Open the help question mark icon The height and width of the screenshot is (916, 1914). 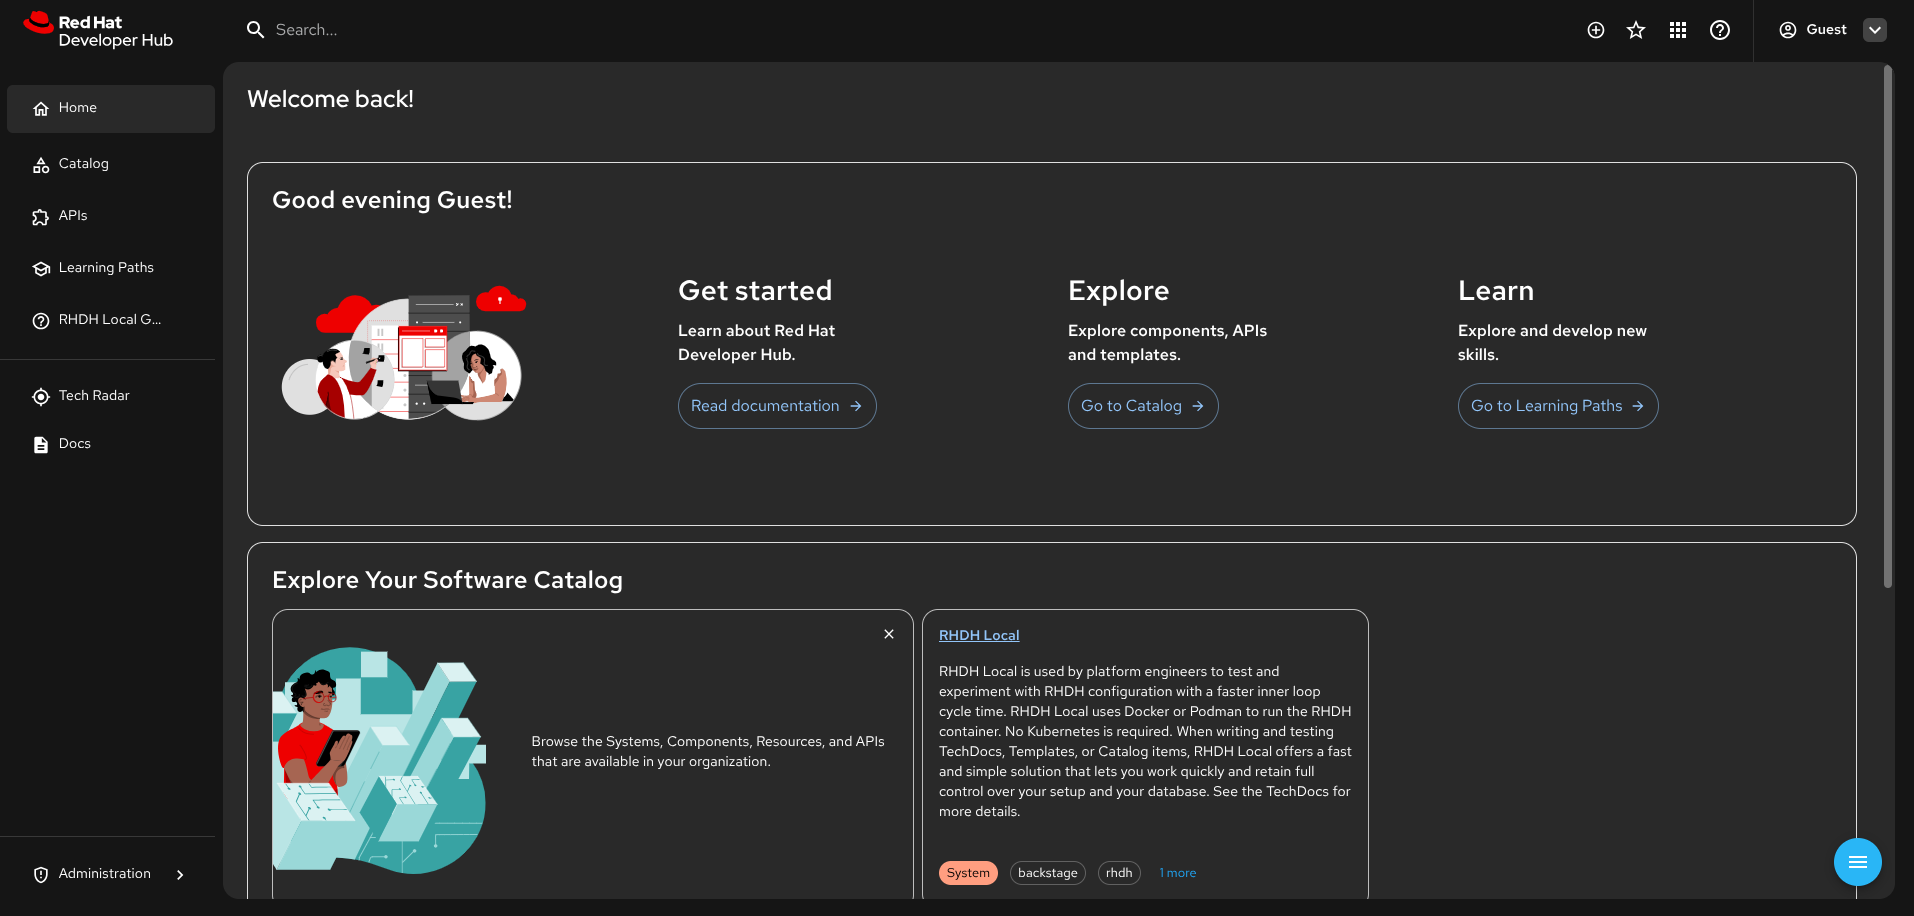coord(1720,30)
